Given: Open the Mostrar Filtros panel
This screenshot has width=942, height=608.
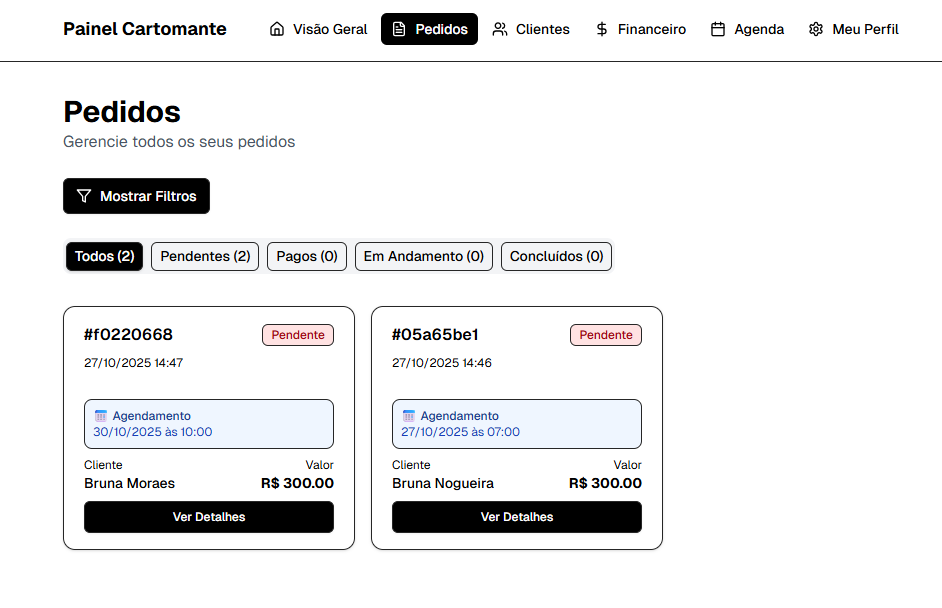Looking at the screenshot, I should coord(136,196).
